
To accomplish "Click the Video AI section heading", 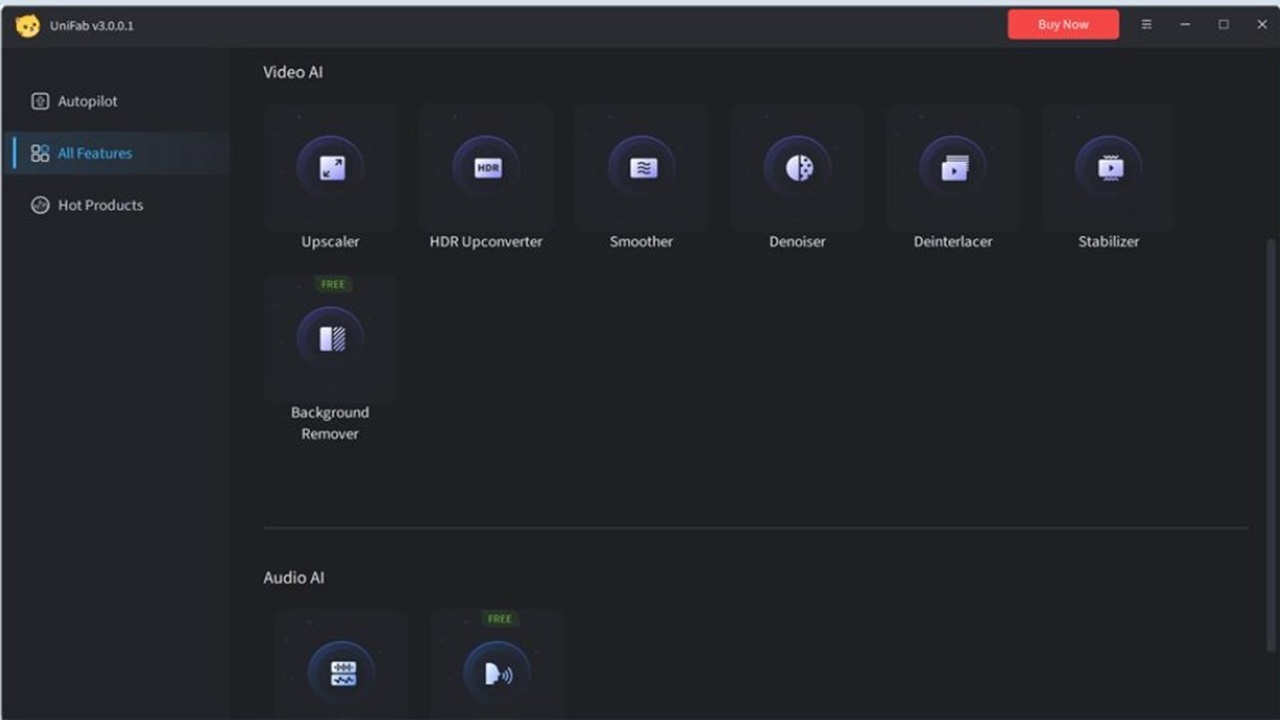I will pos(293,72).
